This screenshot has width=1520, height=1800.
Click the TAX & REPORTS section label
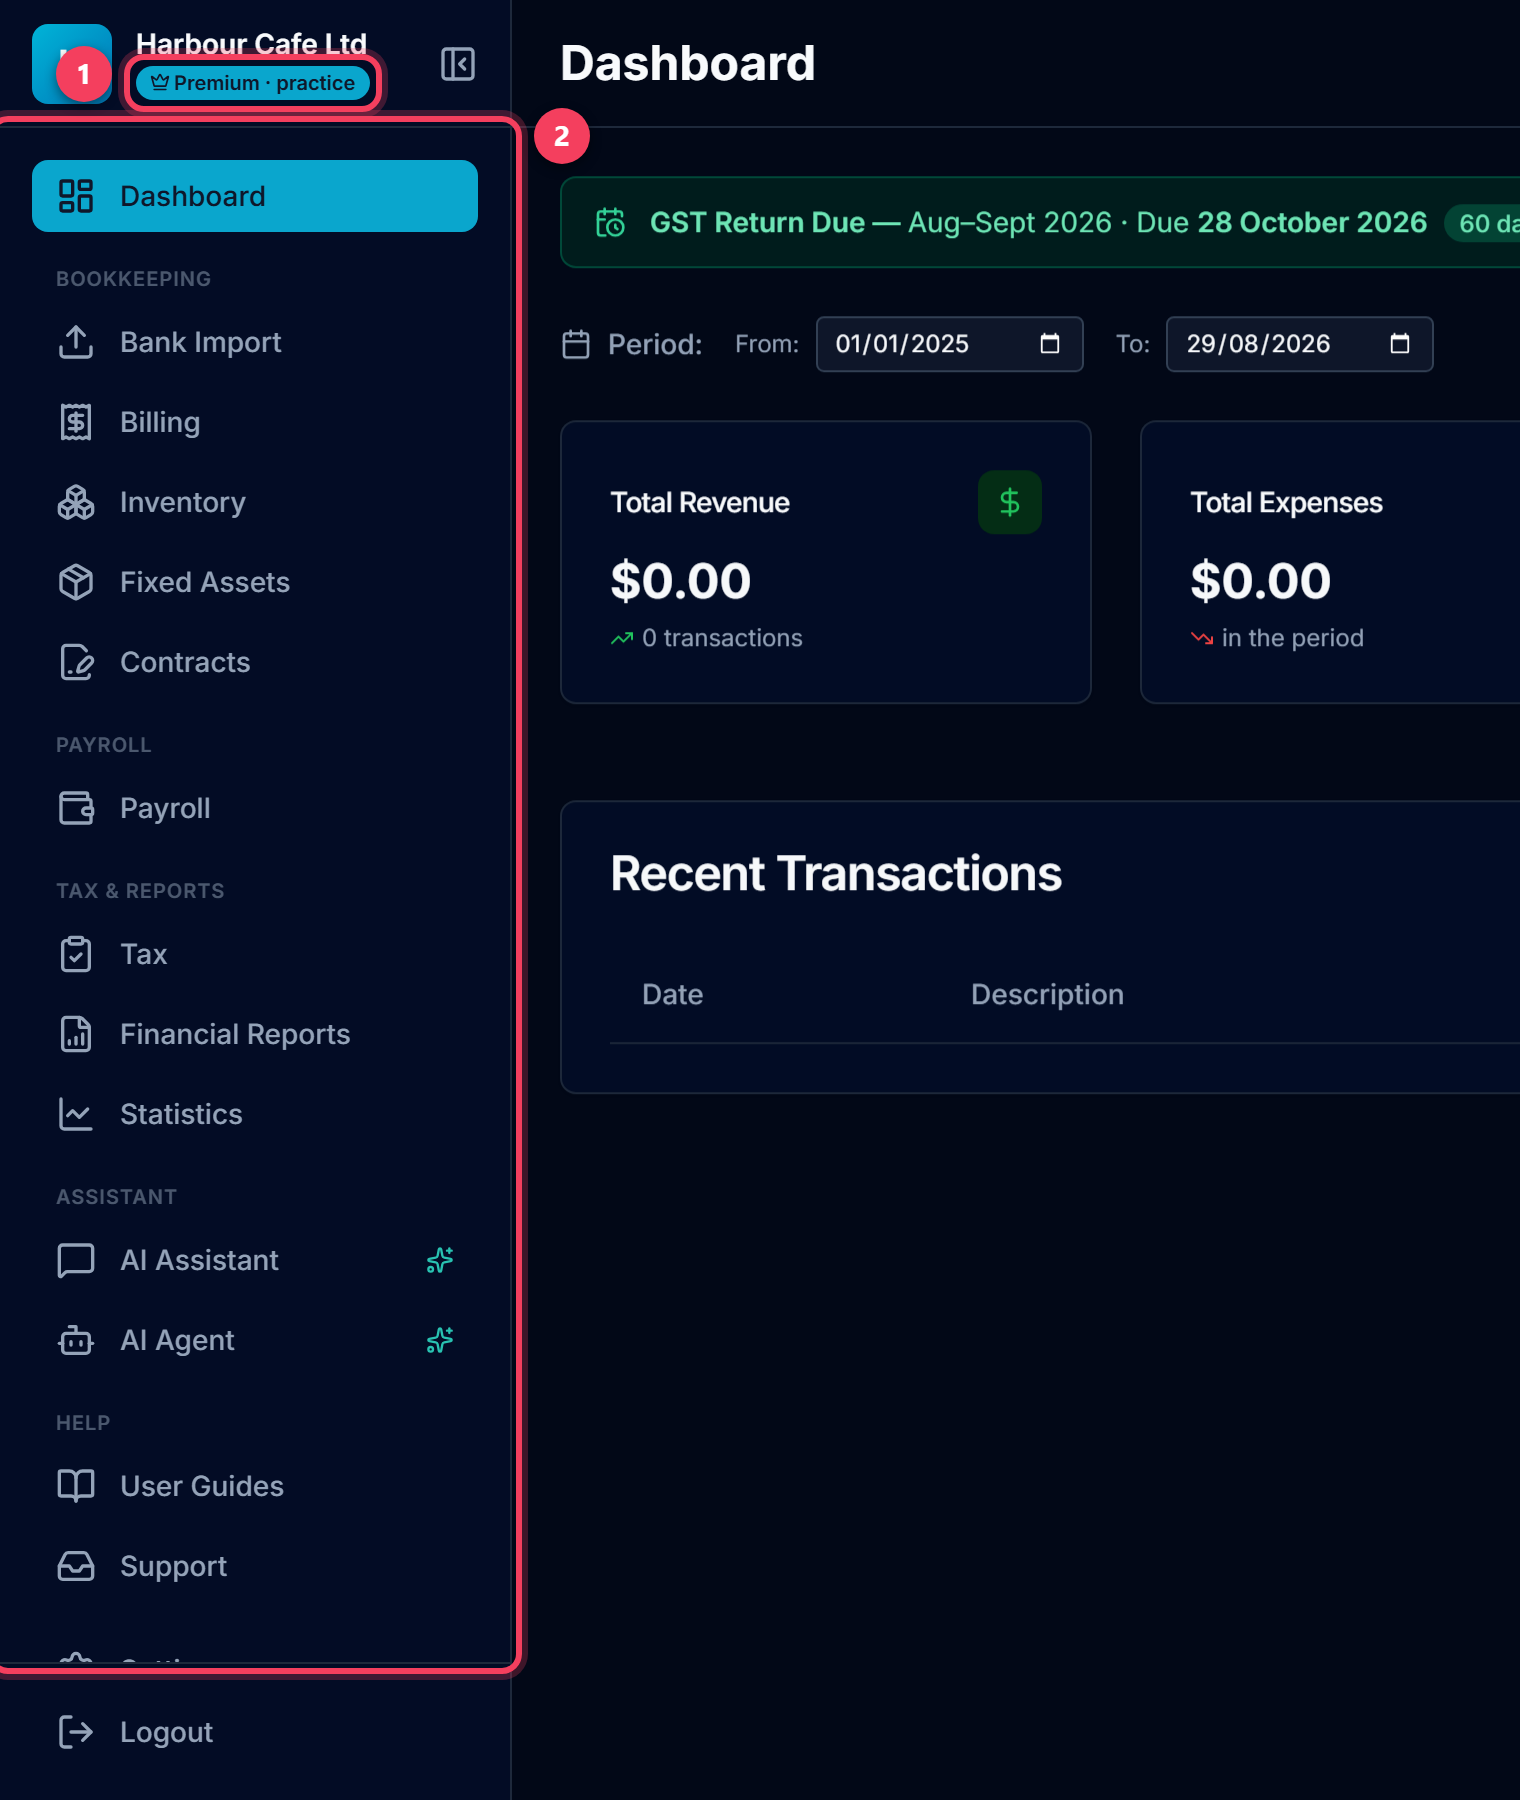(140, 891)
